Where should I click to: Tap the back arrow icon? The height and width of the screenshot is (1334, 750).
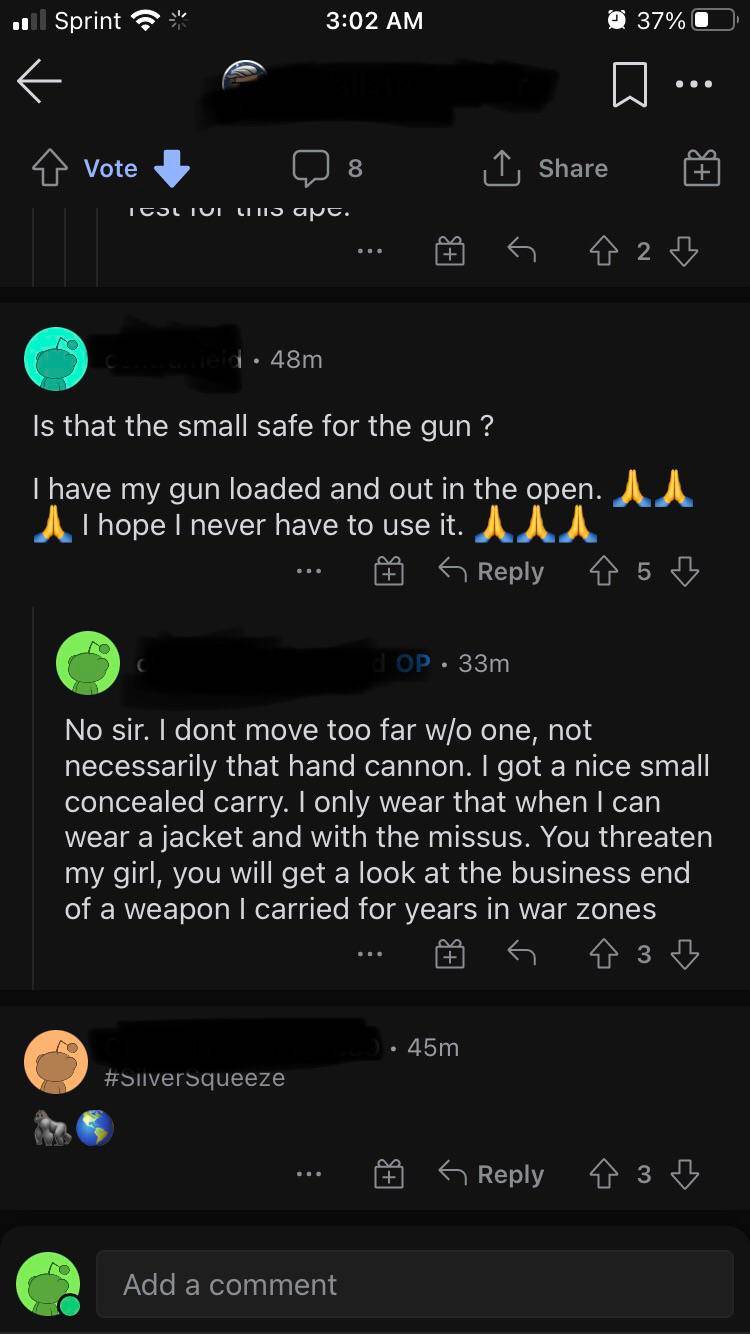tap(40, 83)
